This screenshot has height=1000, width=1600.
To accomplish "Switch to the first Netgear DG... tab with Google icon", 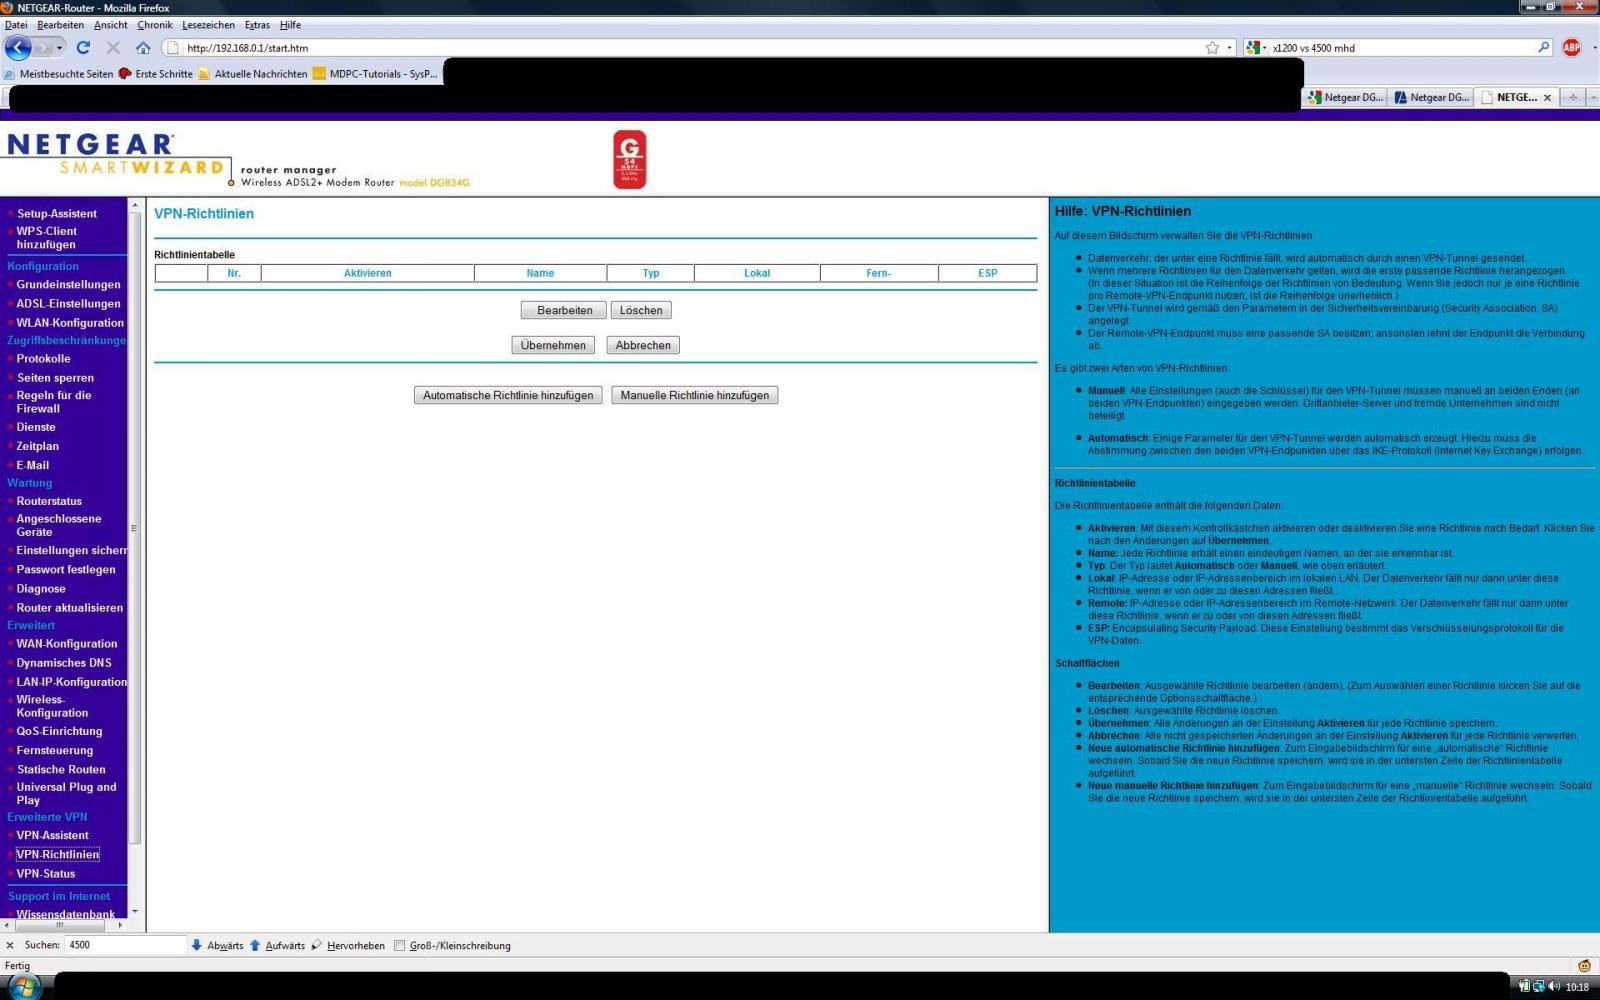I will coord(1345,97).
